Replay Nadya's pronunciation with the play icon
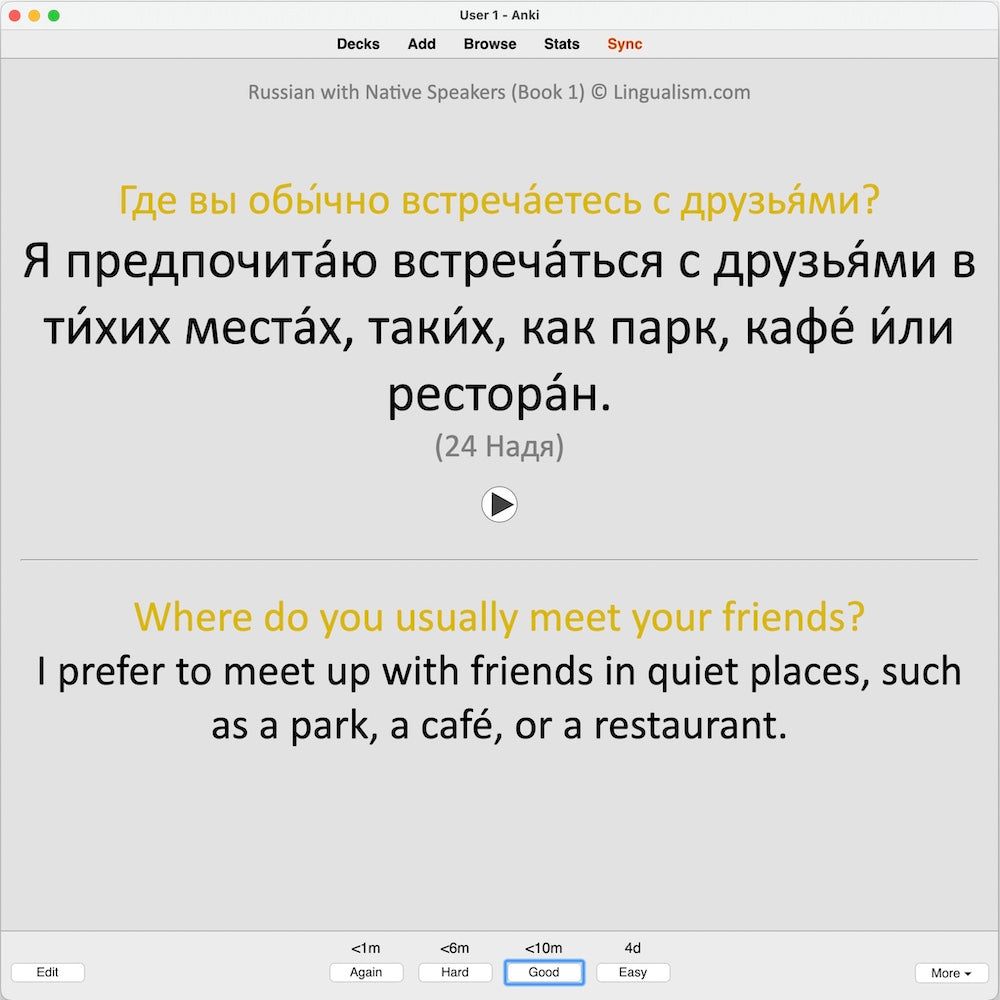 [500, 505]
